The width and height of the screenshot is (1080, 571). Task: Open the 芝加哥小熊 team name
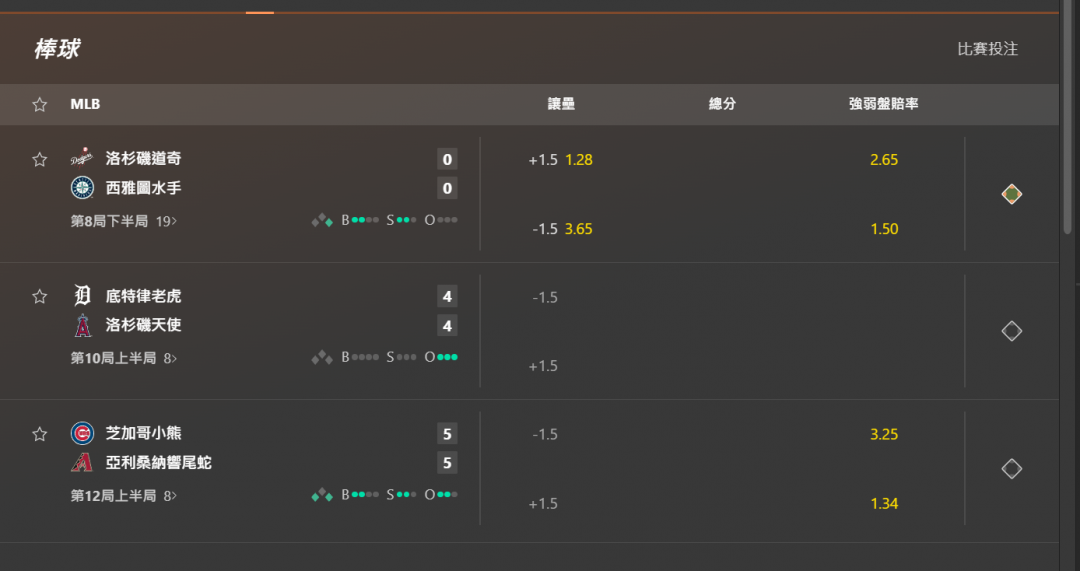[143, 433]
